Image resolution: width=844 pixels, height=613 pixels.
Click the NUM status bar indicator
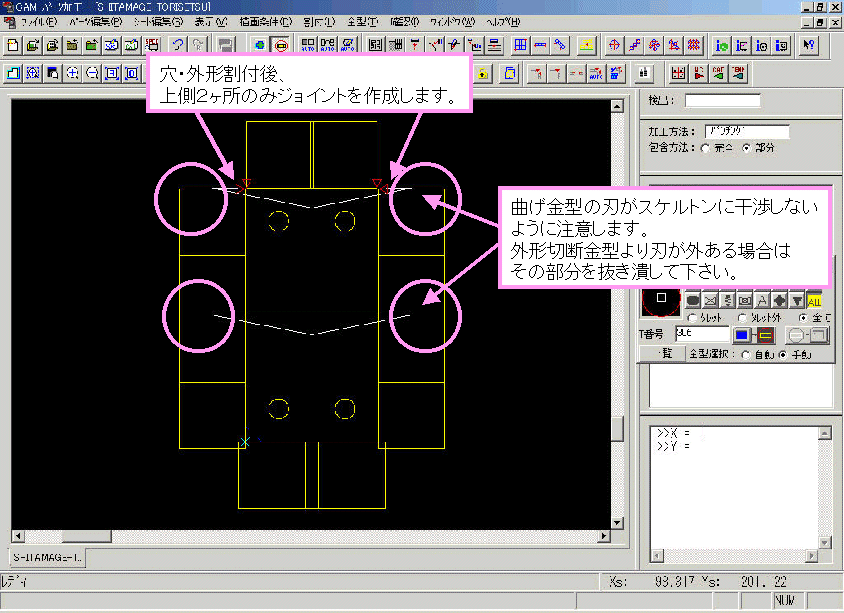coord(784,599)
